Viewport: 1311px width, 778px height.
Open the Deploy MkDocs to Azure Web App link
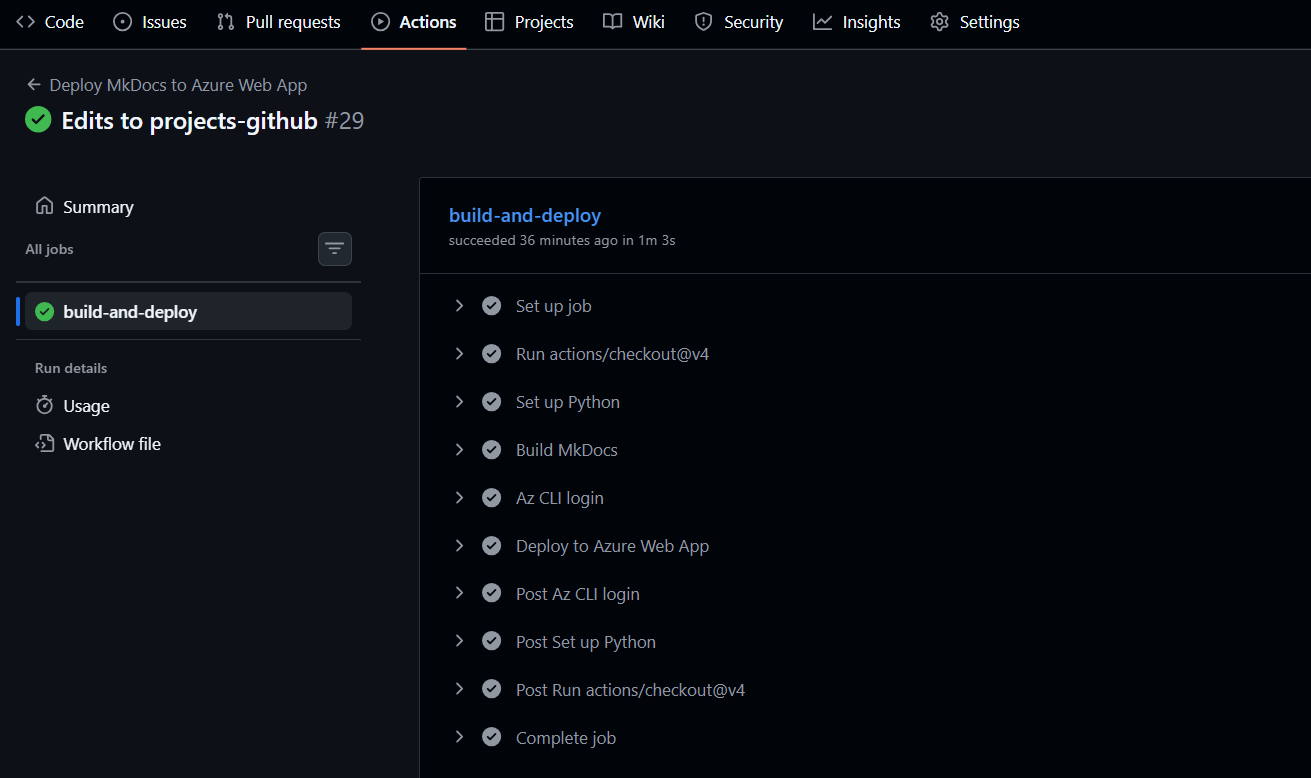tap(178, 85)
